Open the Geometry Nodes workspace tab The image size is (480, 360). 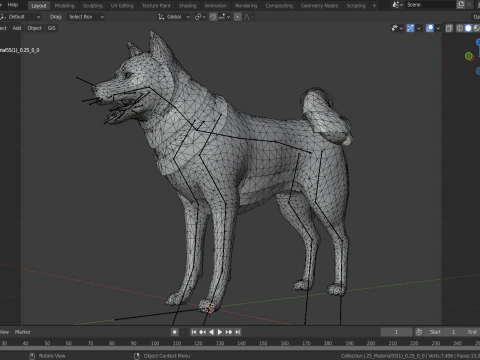click(x=319, y=6)
